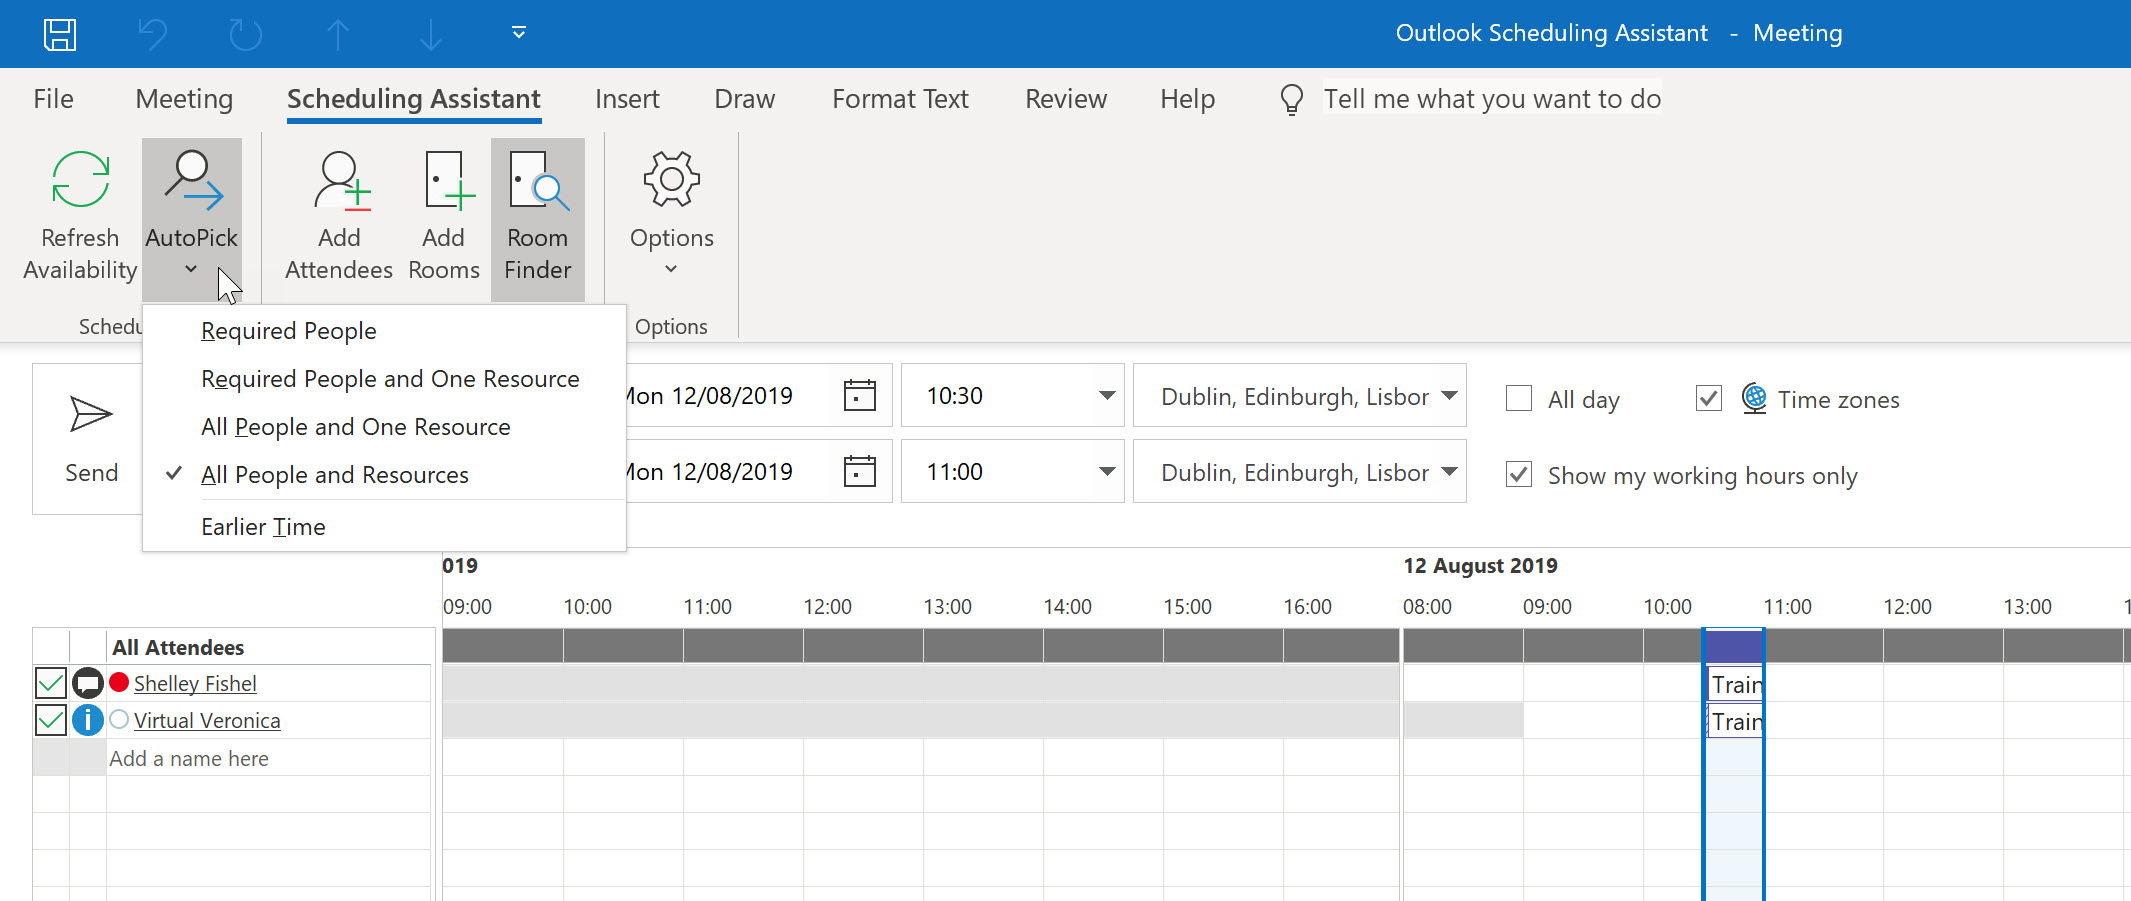Screen dimensions: 2131x901
Task: Uncheck Show my working hours only
Action: [x=1519, y=474]
